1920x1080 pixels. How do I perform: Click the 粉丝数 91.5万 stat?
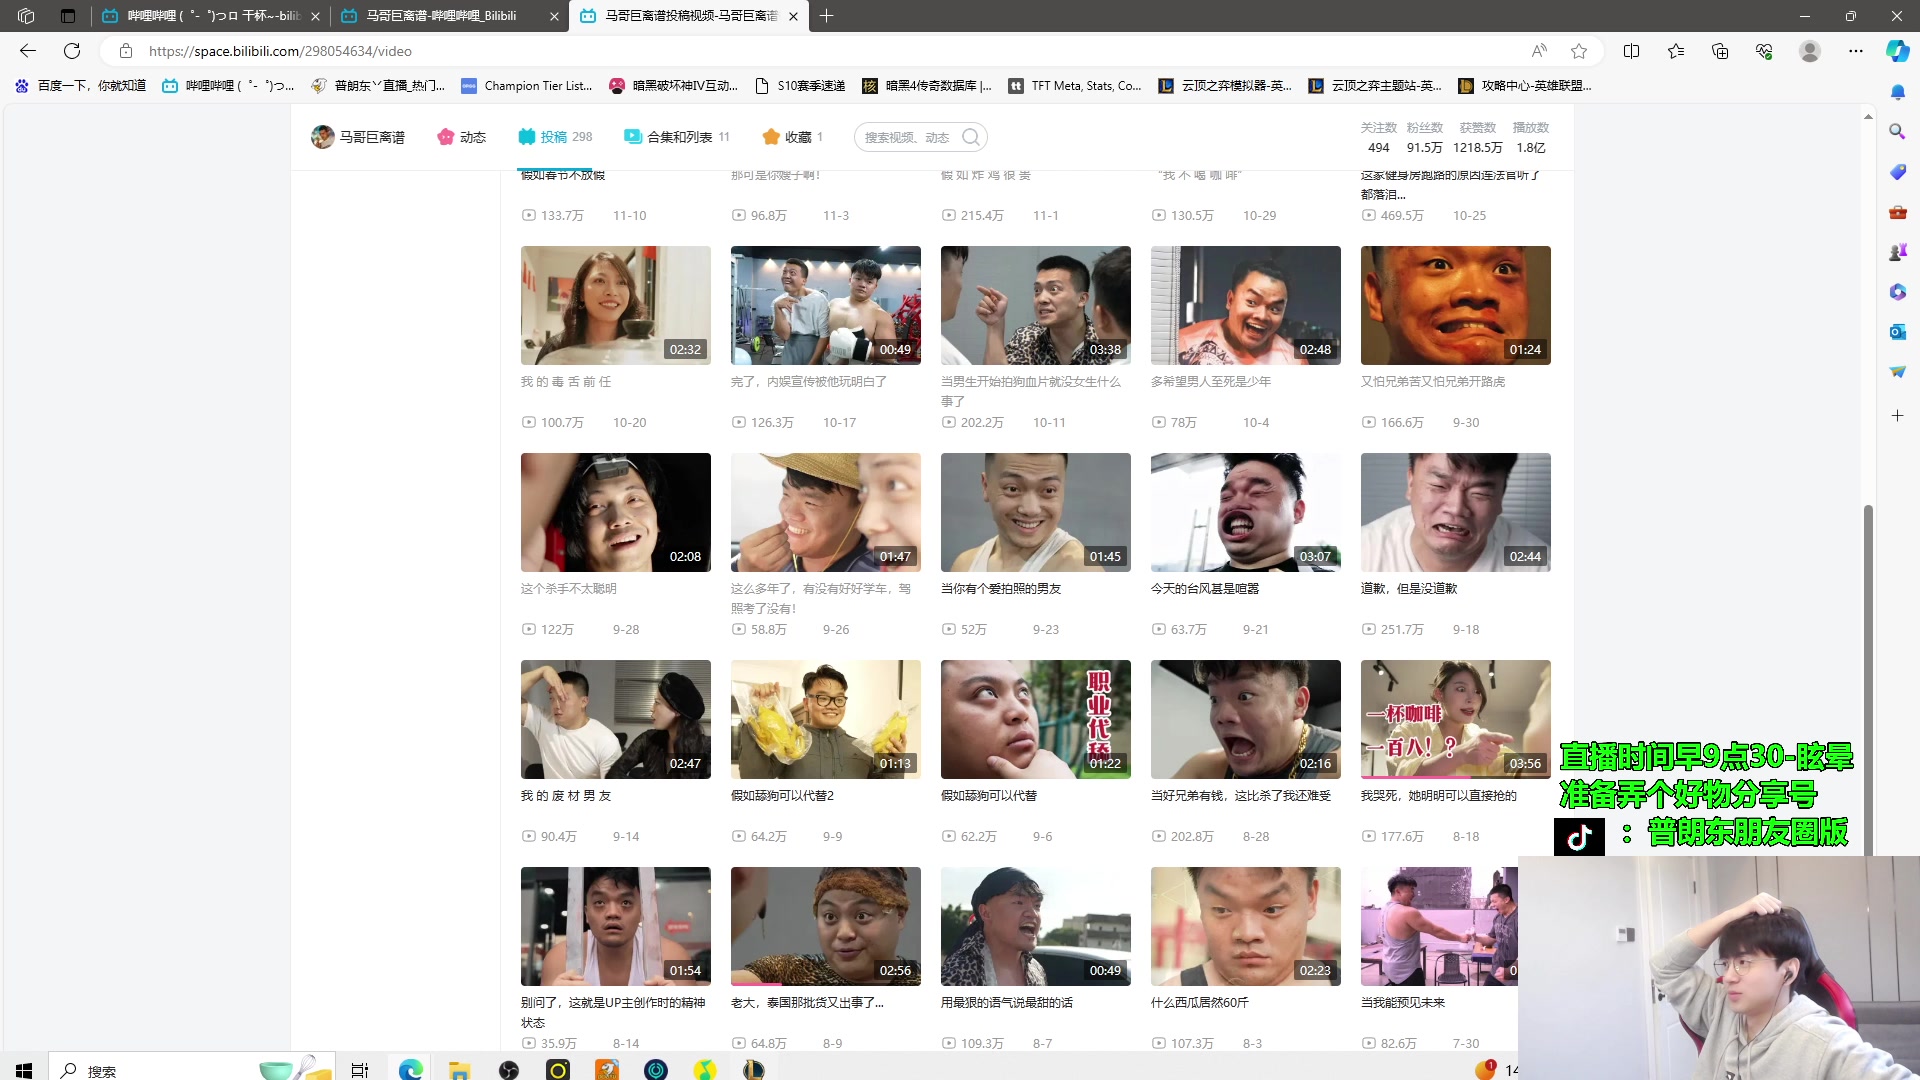tap(1424, 138)
